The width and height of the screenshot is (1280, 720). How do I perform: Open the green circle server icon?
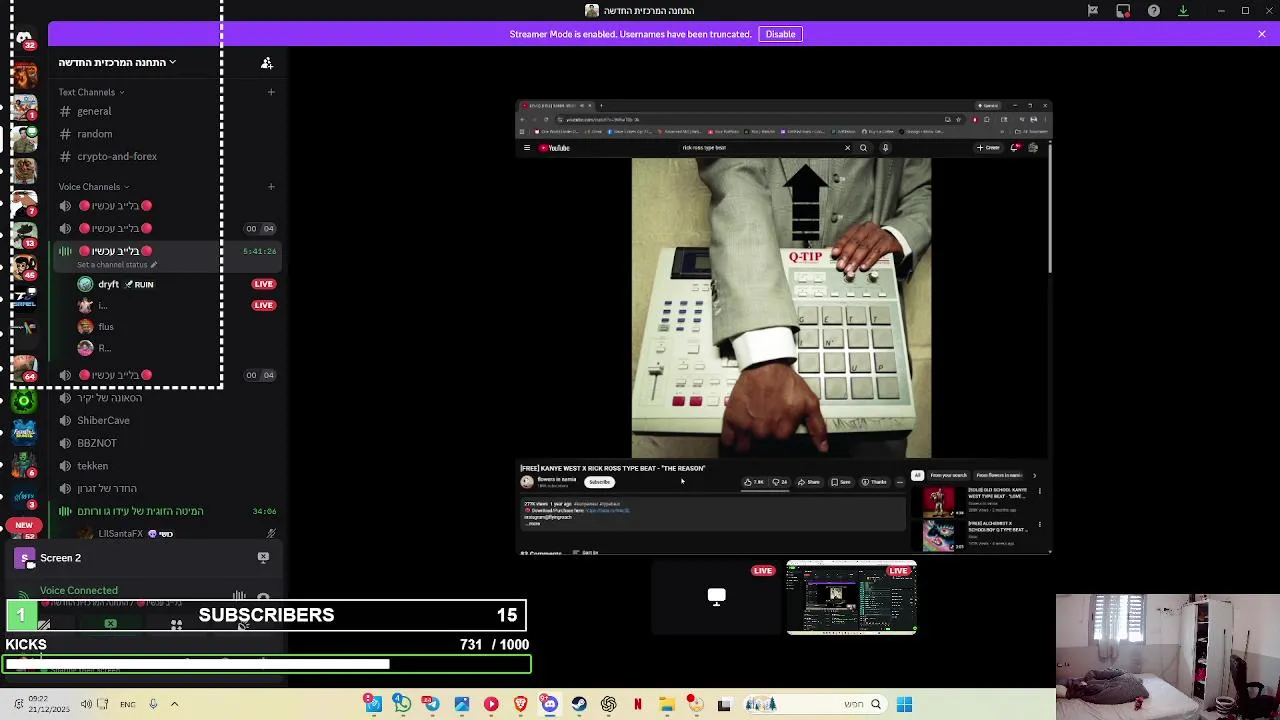(x=24, y=401)
